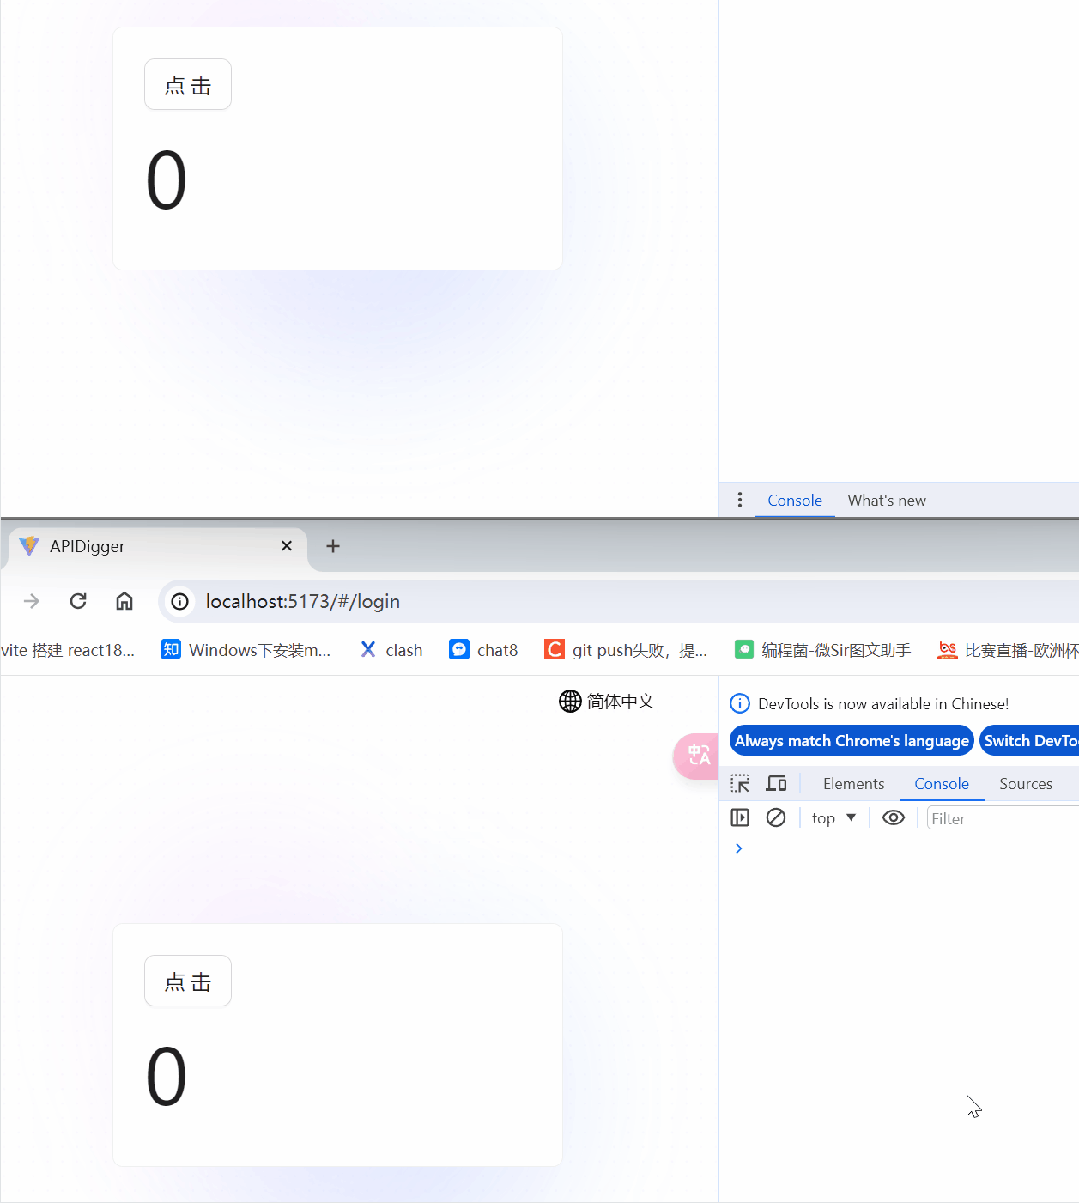
Task: Create live expression with the eye icon
Action: pos(893,818)
